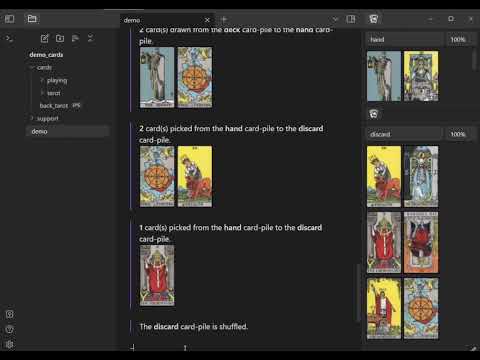480x360 pixels.
Task: Open the discard pile selector dropdown
Action: click(404, 134)
